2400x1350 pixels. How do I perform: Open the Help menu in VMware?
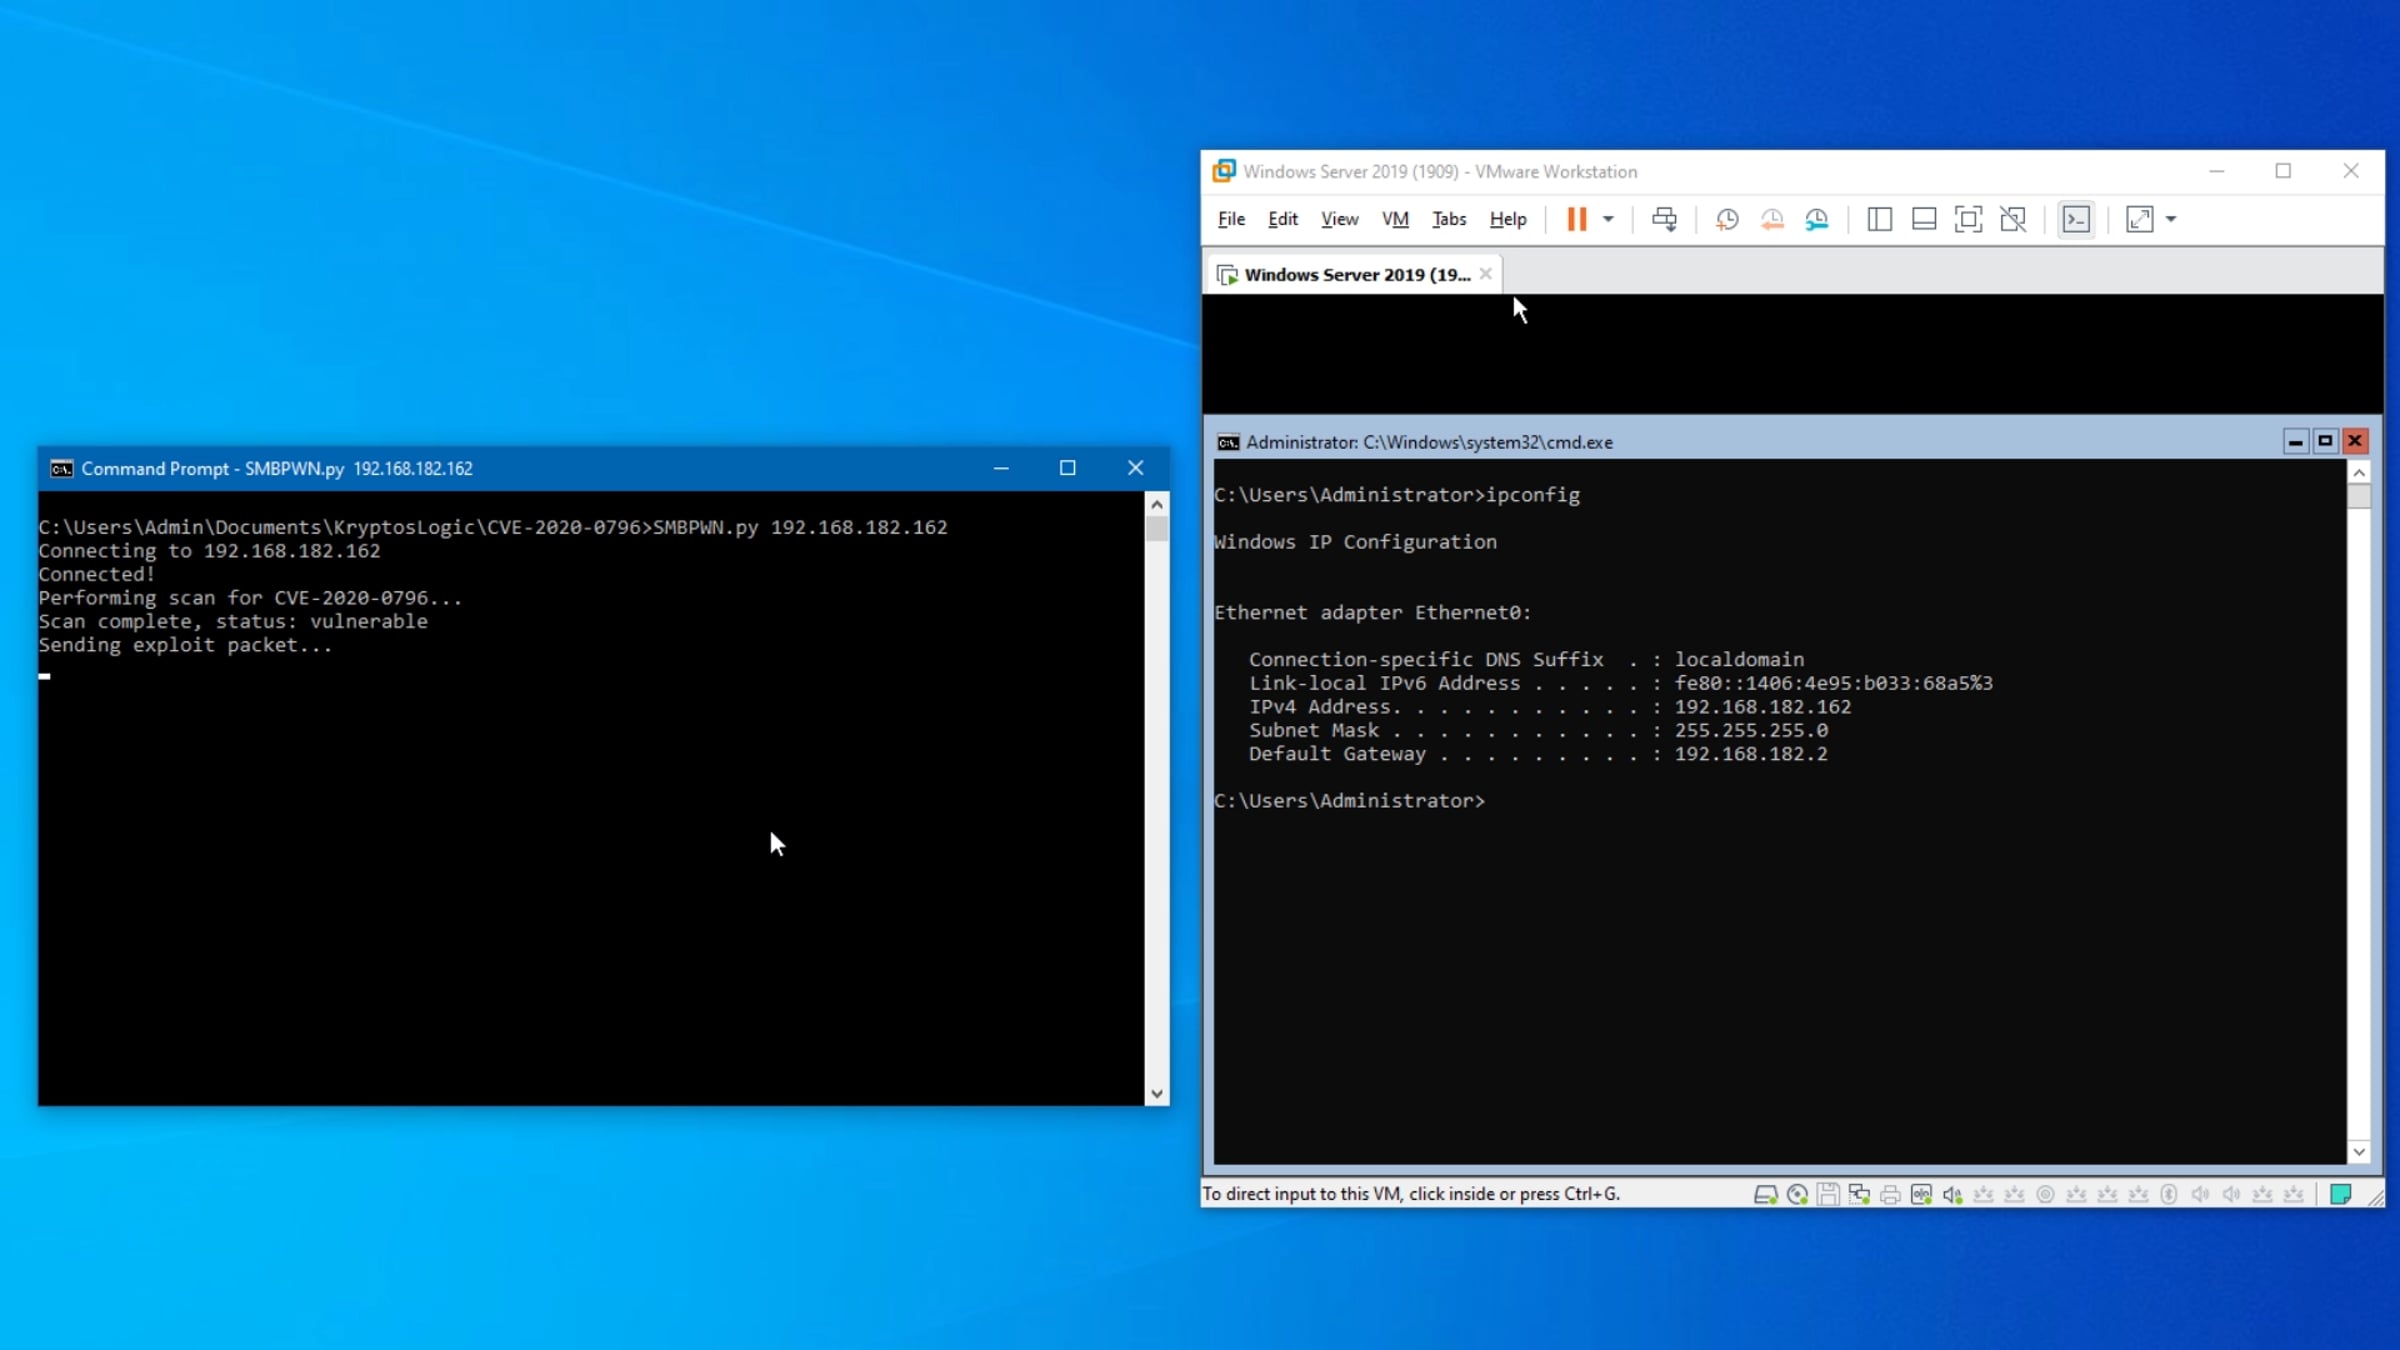tap(1508, 219)
